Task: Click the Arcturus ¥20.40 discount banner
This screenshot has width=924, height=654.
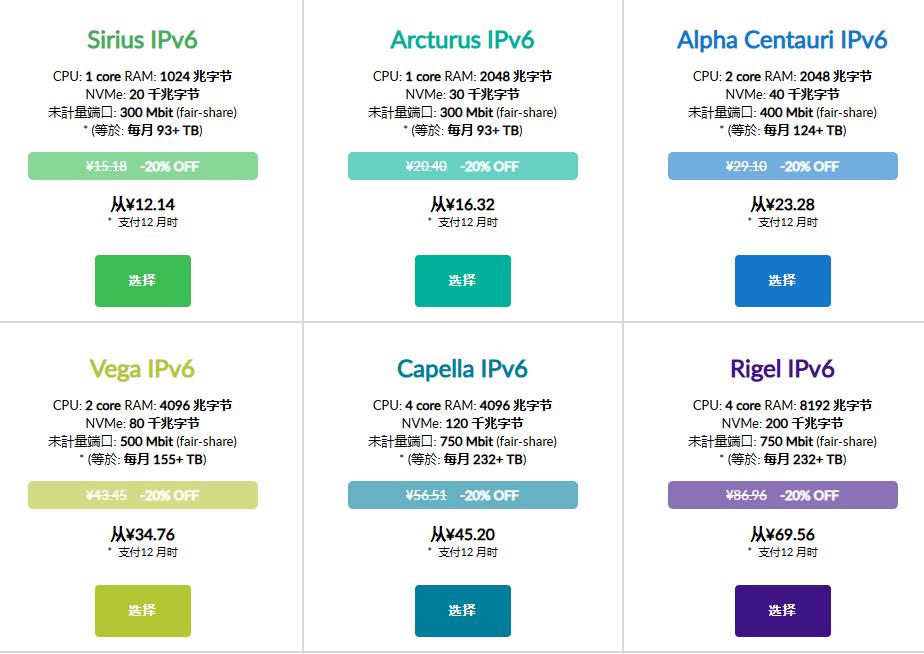Action: tap(462, 166)
